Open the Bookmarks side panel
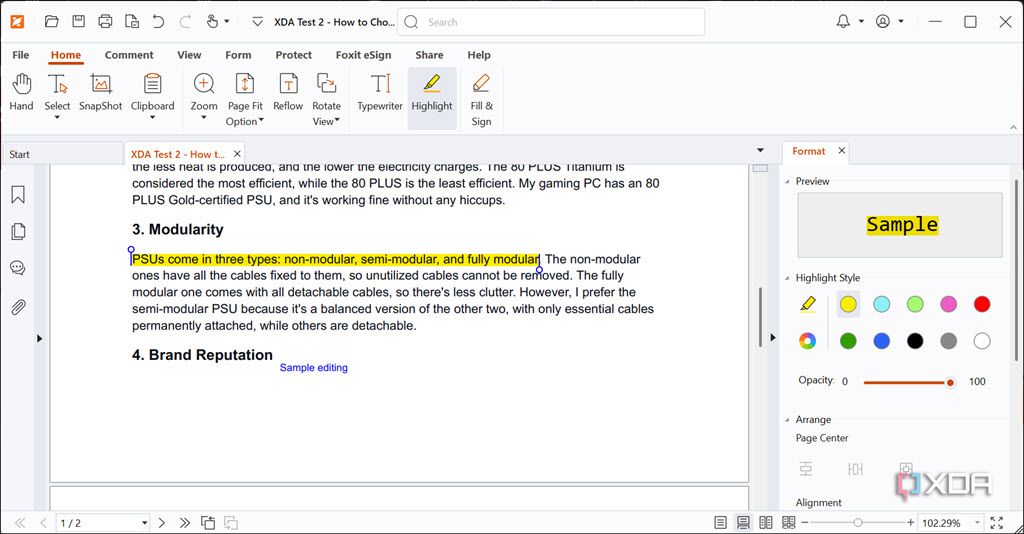This screenshot has height=534, width=1024. click(18, 195)
